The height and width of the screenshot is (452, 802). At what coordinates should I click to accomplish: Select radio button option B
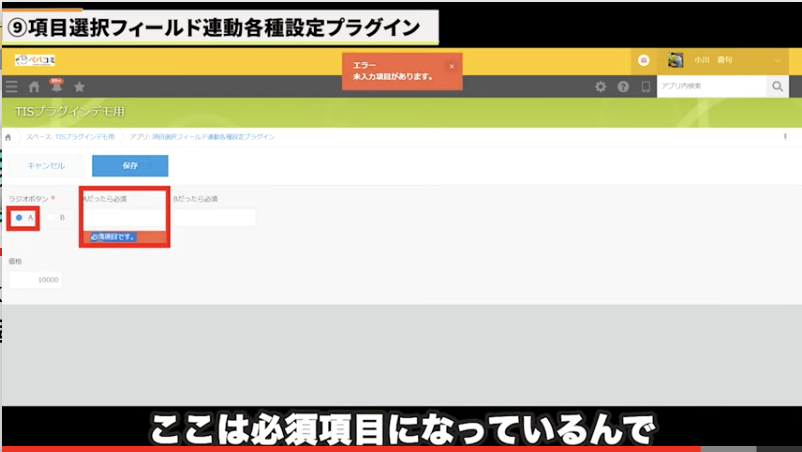coord(52,217)
